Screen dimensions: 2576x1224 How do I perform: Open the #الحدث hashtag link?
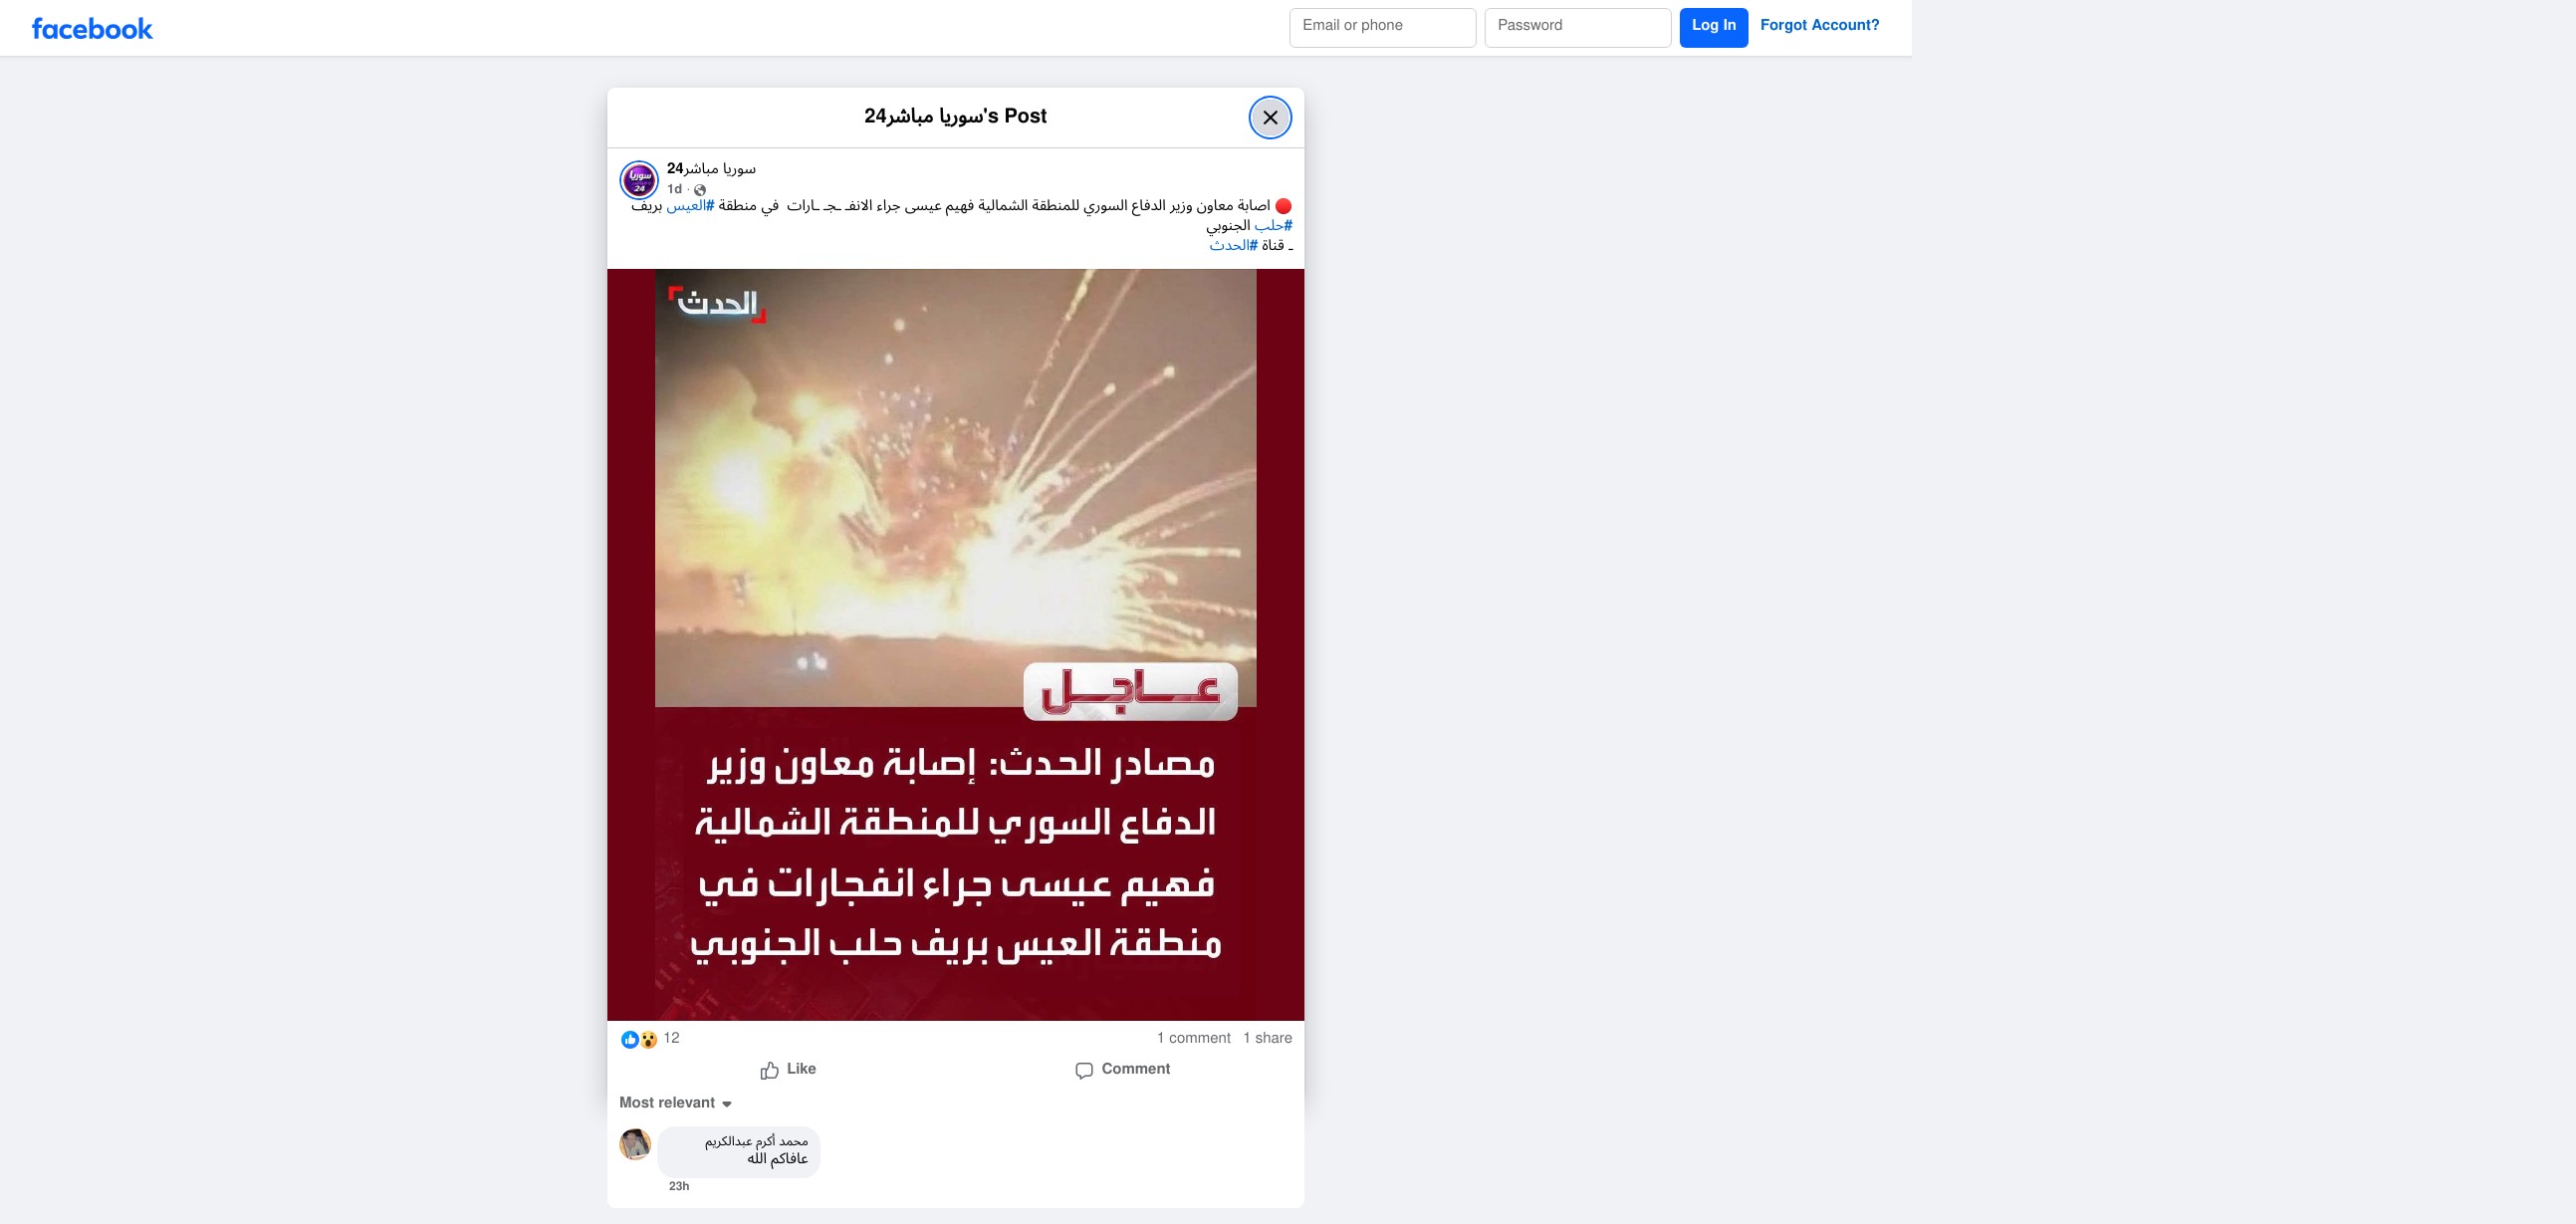click(1233, 246)
